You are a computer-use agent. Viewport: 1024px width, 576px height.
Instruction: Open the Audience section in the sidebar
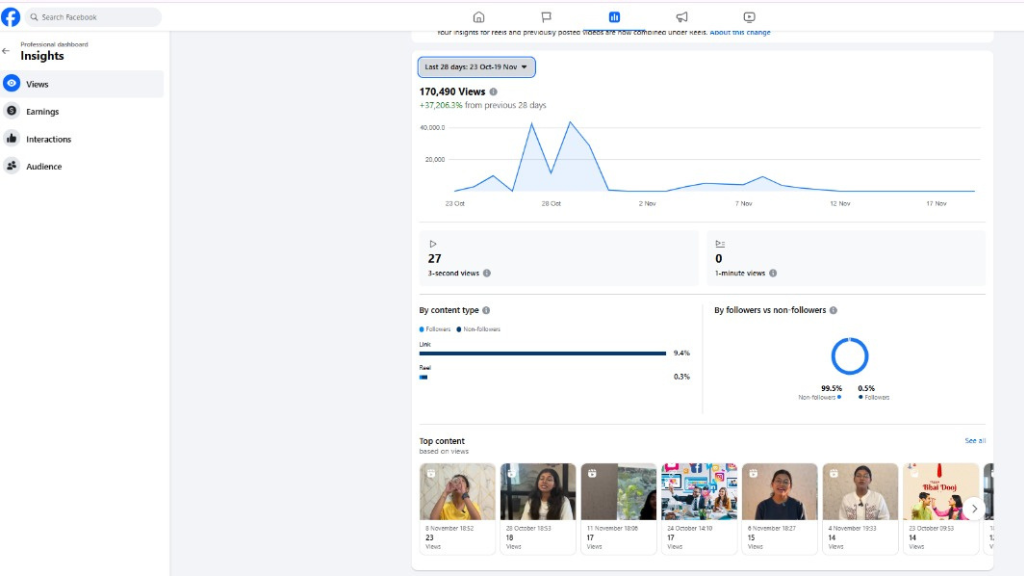coord(44,167)
